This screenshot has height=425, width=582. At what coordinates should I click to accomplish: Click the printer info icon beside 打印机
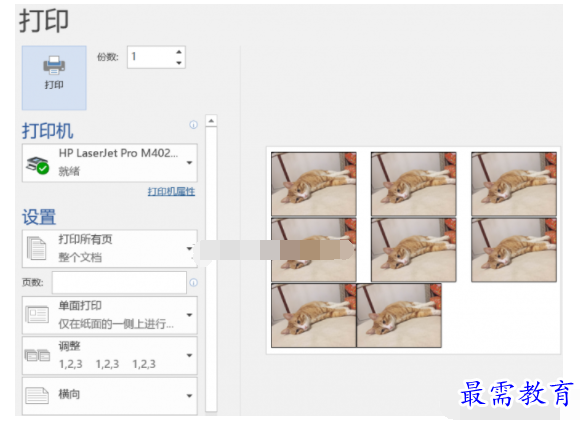pos(193,125)
